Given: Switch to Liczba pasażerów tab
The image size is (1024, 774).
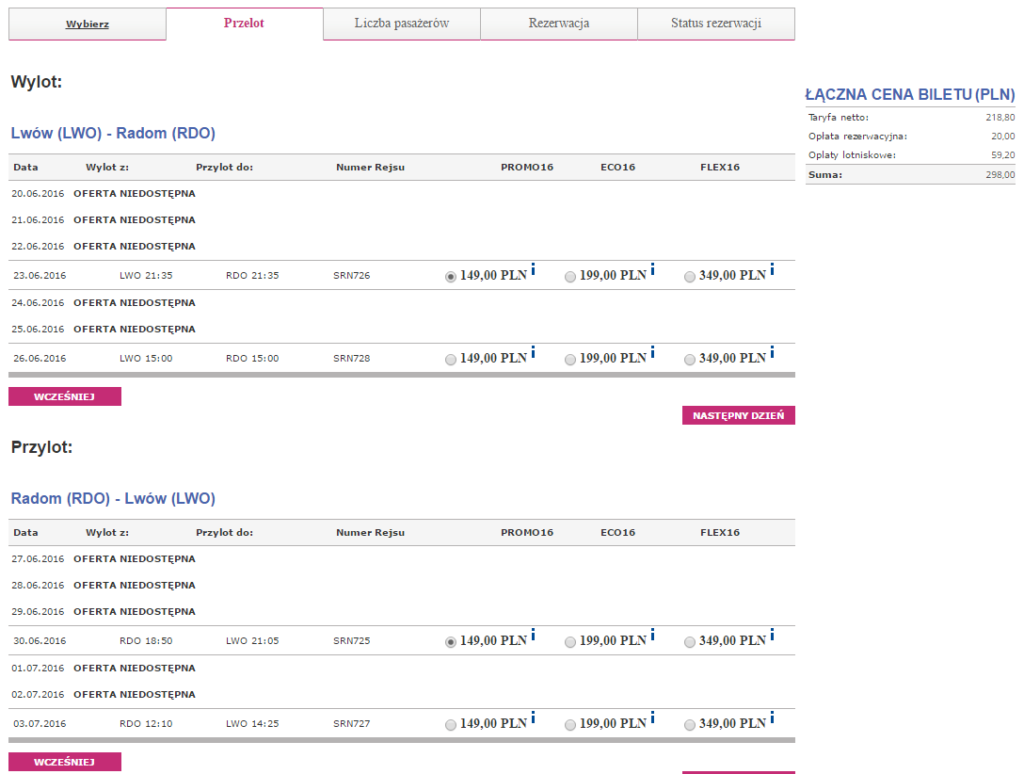Looking at the screenshot, I should [402, 24].
